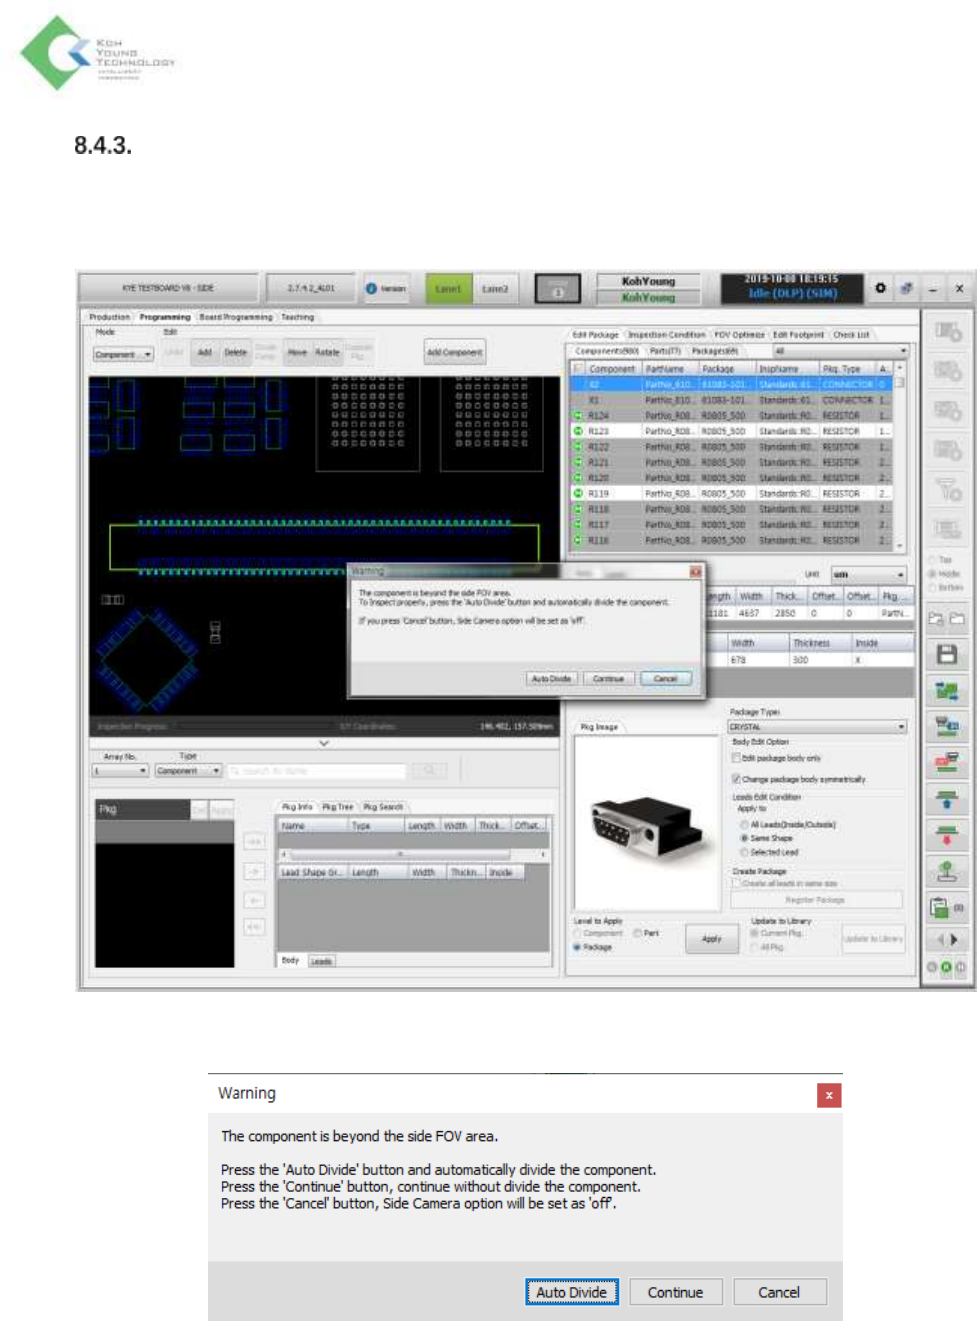Select the 'Selected Lead' radio option

(744, 852)
